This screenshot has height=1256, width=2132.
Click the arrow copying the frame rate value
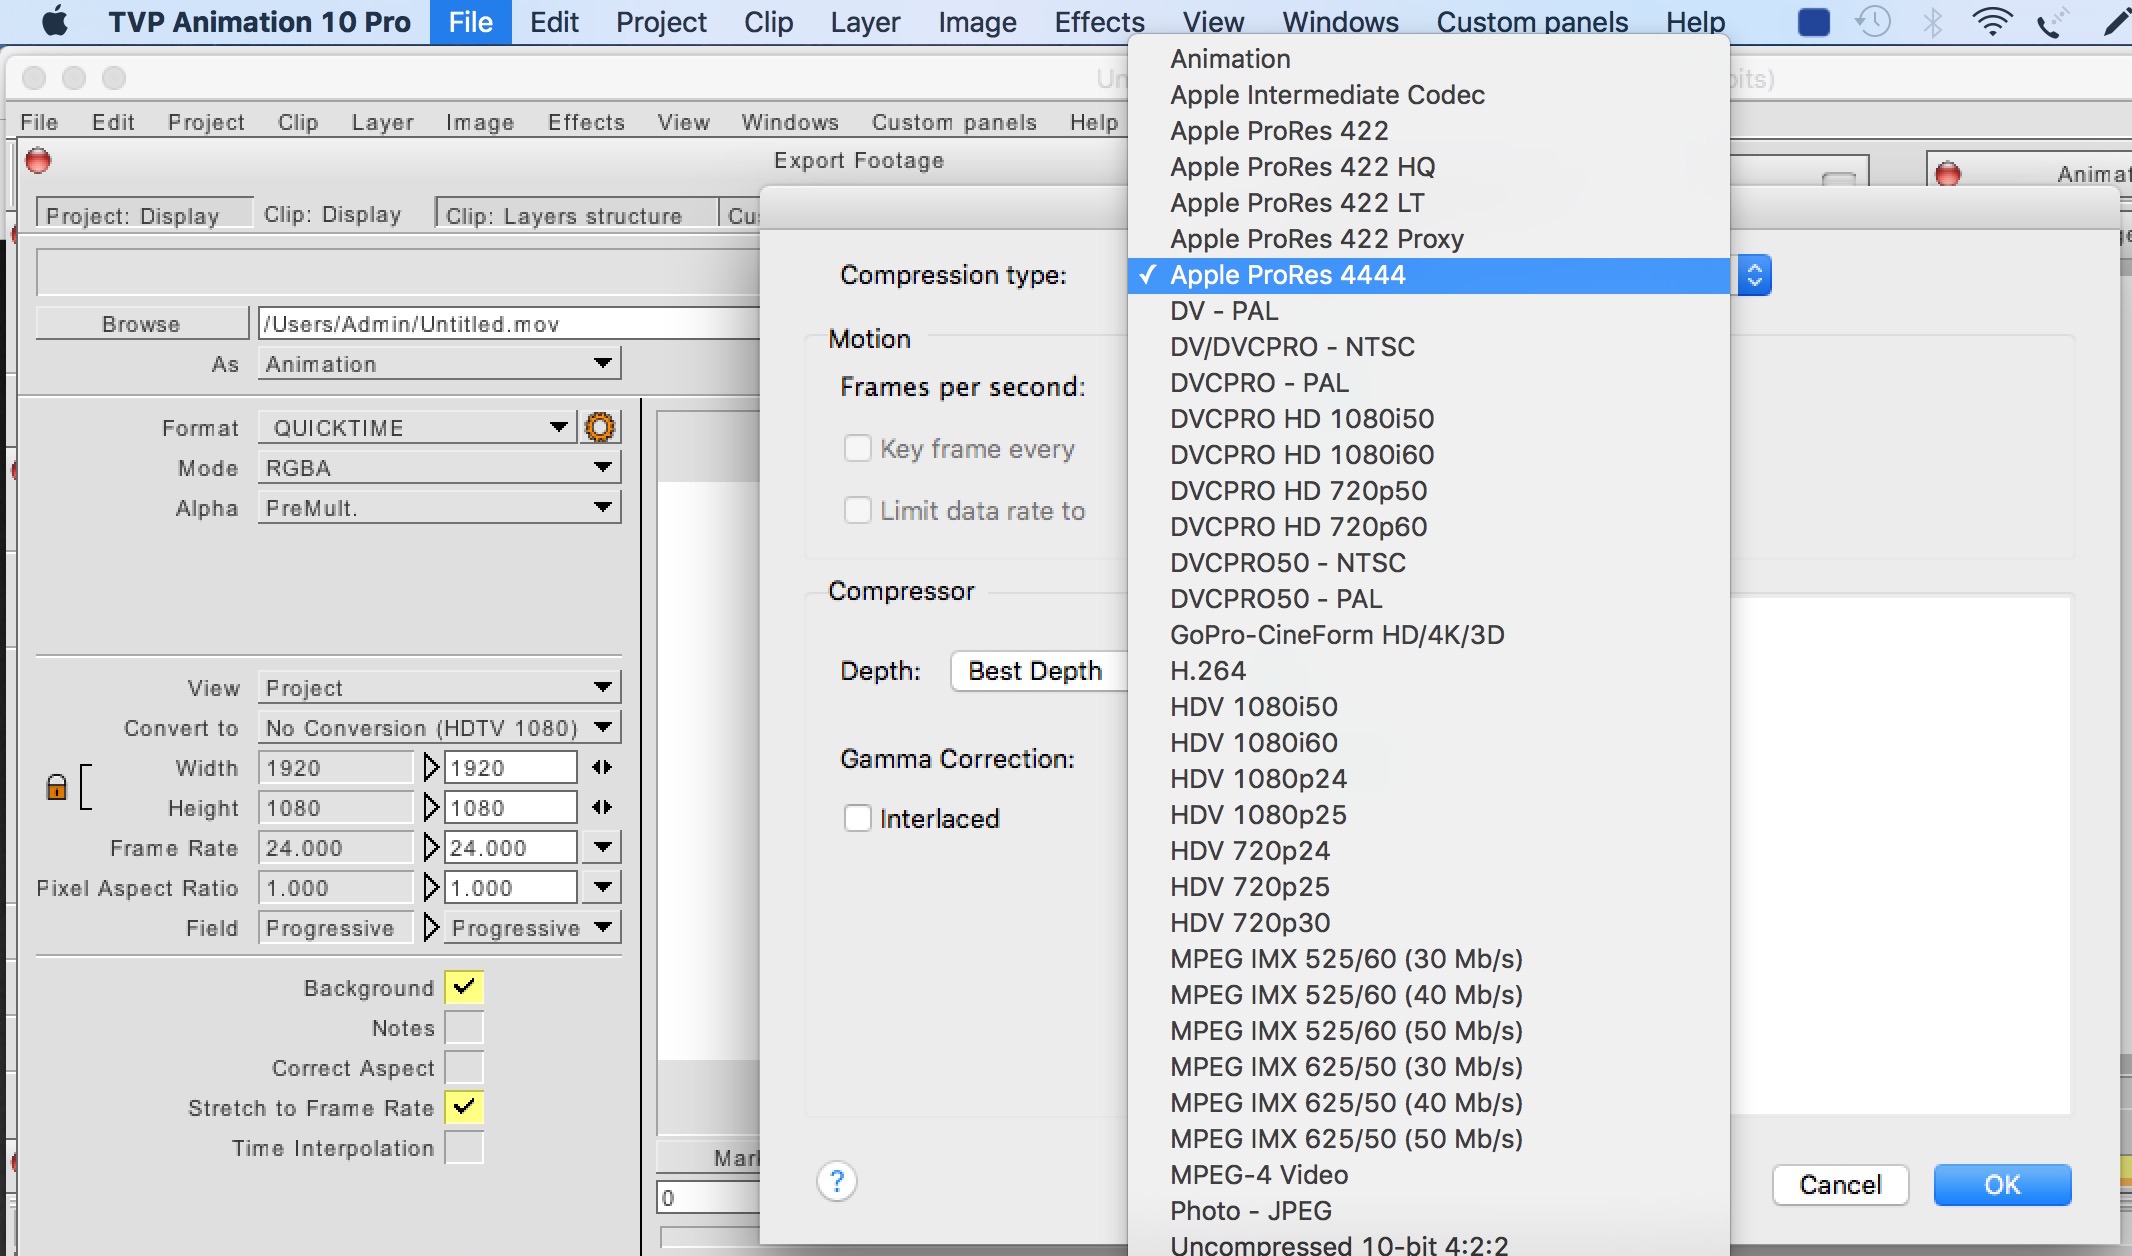pos(431,847)
